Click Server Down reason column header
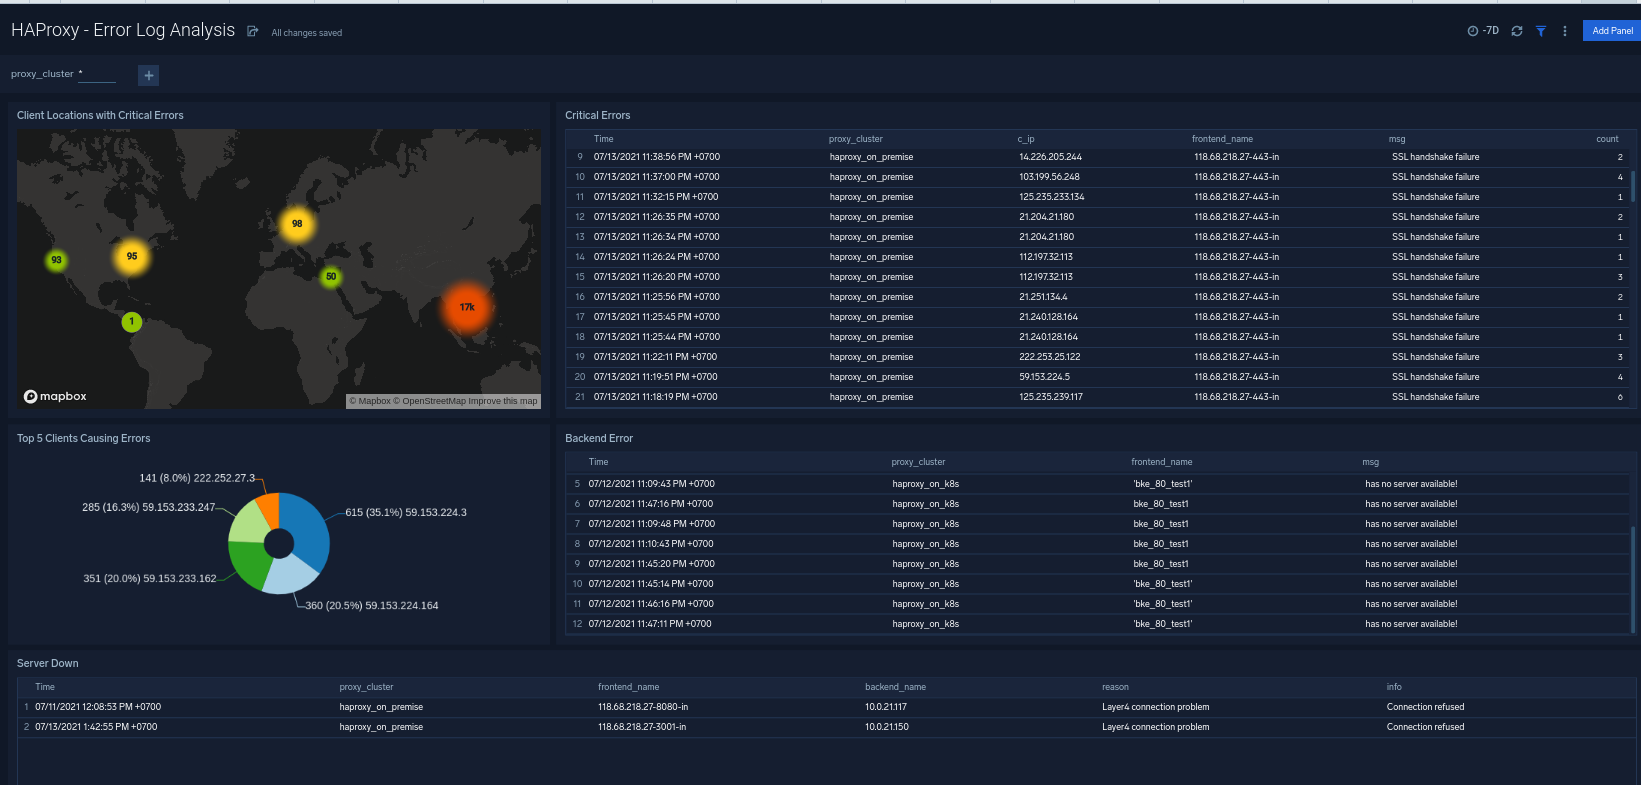 click(1115, 687)
